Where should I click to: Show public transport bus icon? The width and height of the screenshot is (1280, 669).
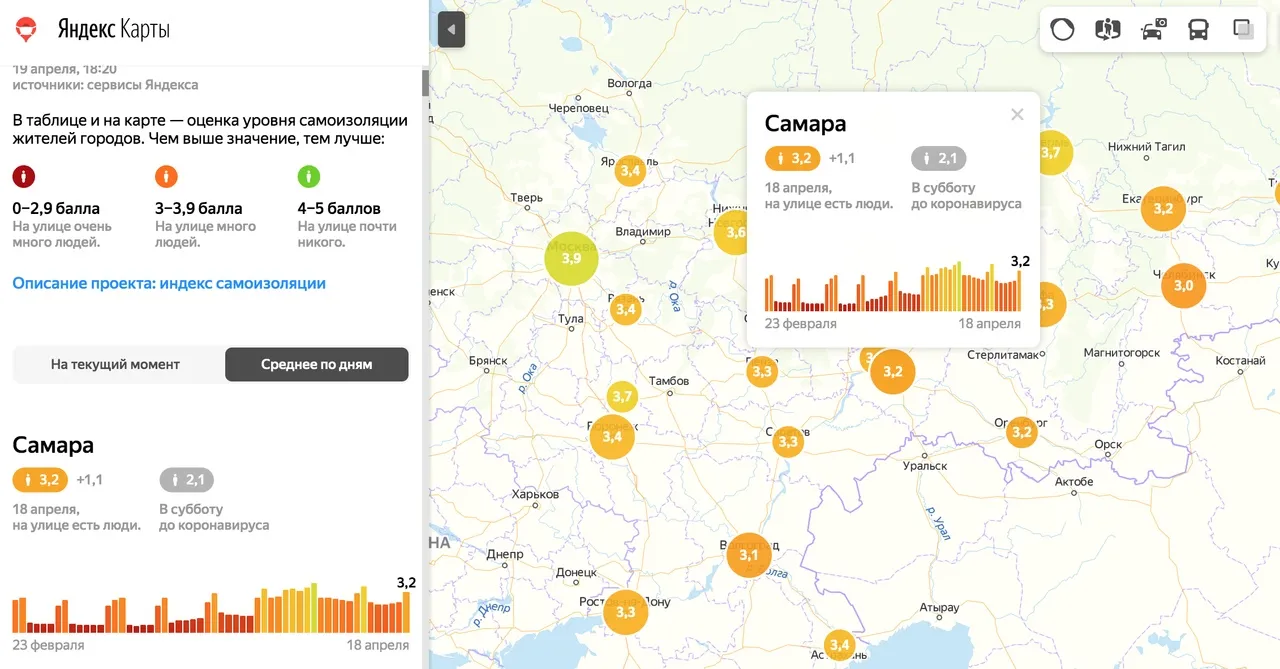tap(1198, 30)
